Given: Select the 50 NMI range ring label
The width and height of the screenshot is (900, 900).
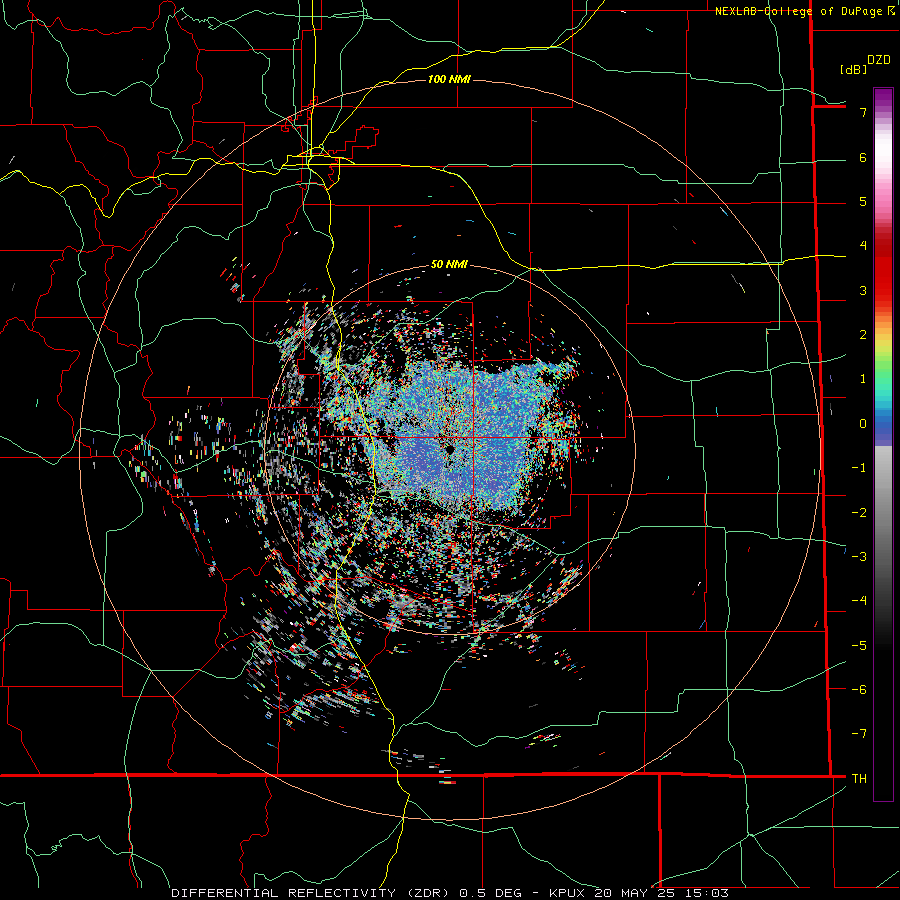Looking at the screenshot, I should tap(449, 264).
